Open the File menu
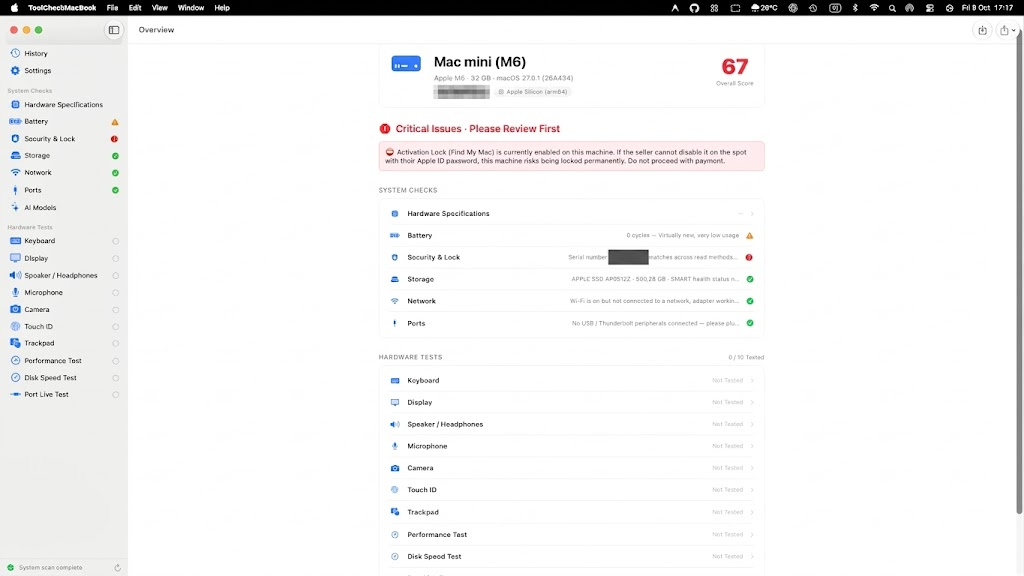The width and height of the screenshot is (1024, 576). (x=112, y=8)
